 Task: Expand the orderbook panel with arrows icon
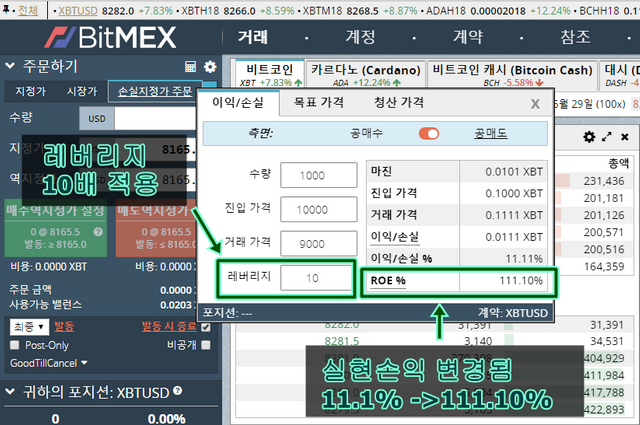(x=607, y=137)
